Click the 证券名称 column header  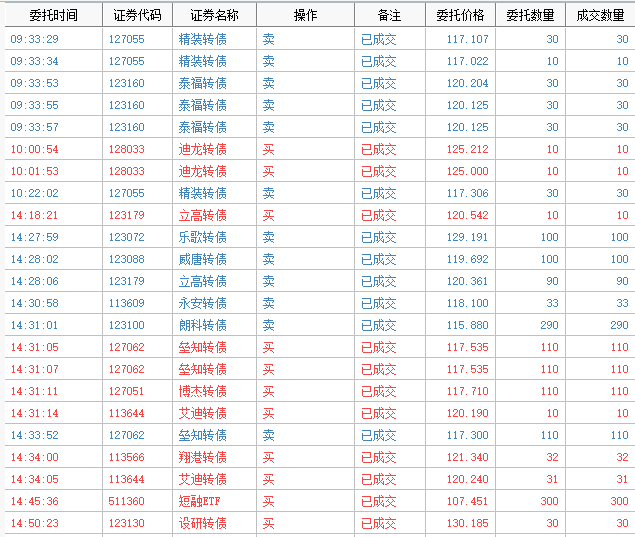point(215,15)
